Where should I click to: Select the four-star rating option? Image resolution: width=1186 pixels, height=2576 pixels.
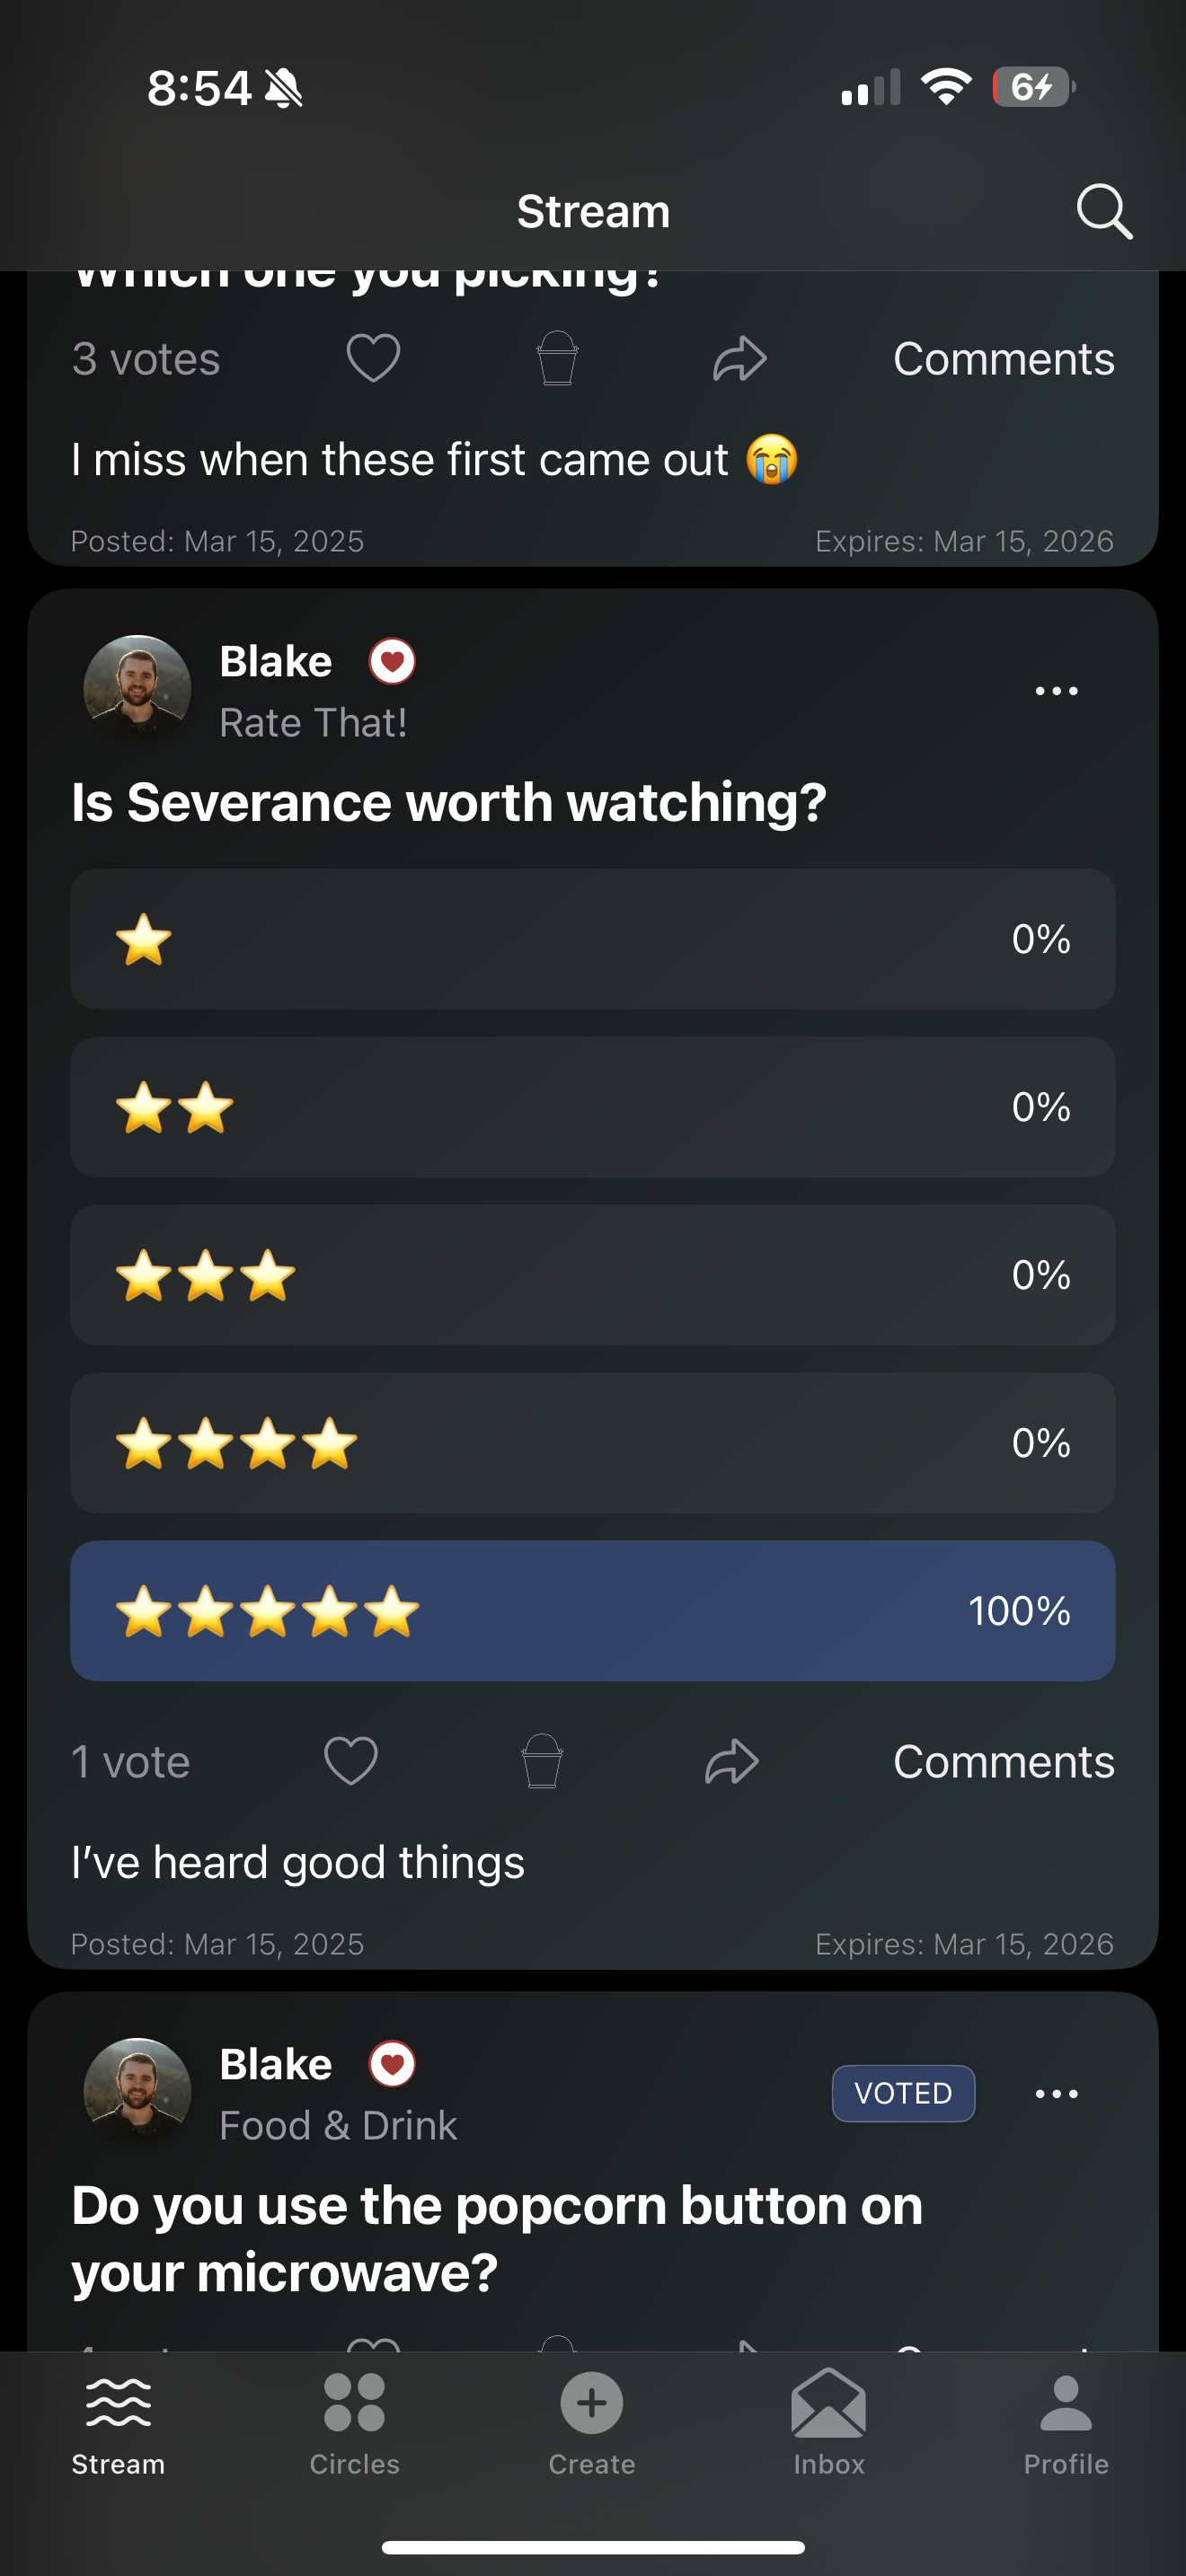592,1443
